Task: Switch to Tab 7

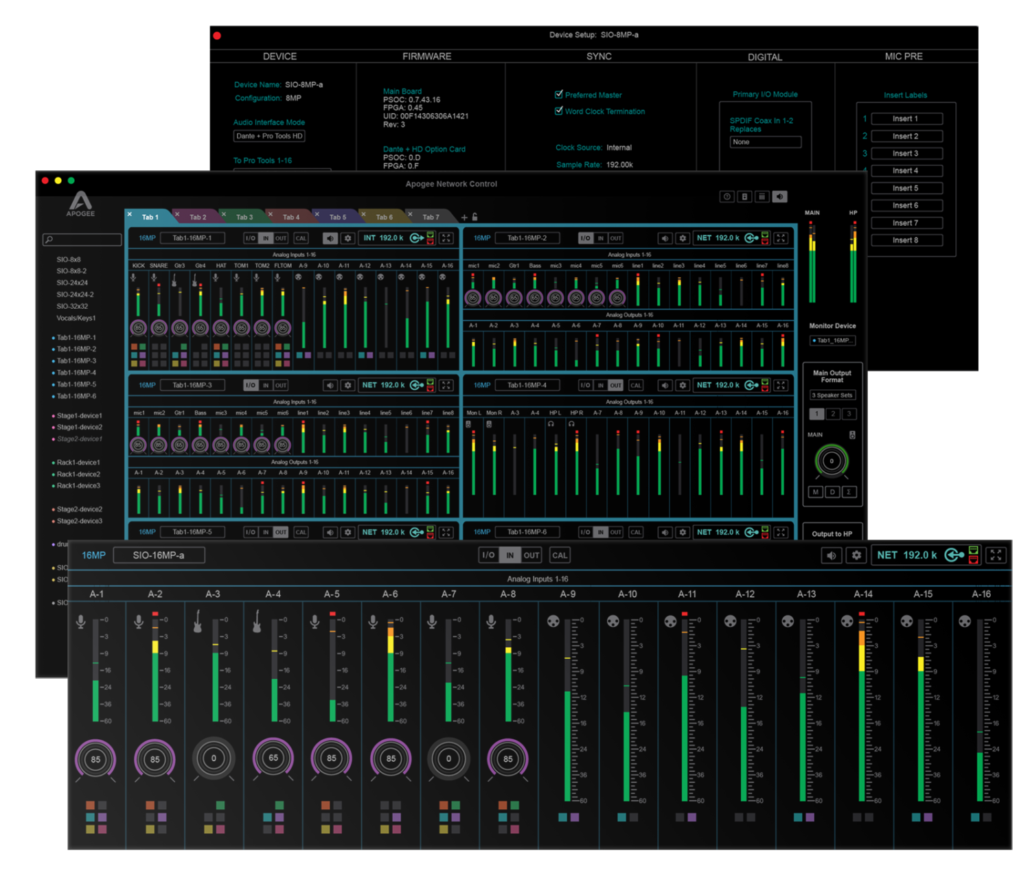Action: (430, 217)
